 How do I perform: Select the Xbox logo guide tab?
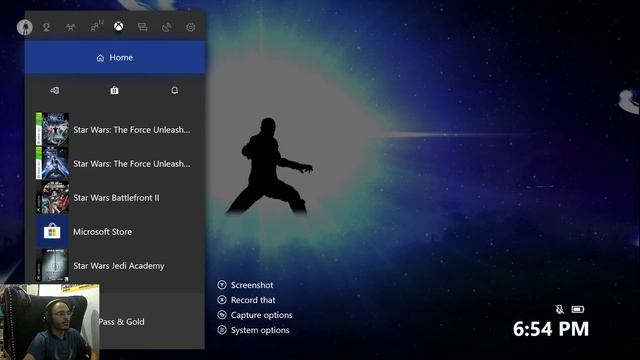[x=118, y=27]
